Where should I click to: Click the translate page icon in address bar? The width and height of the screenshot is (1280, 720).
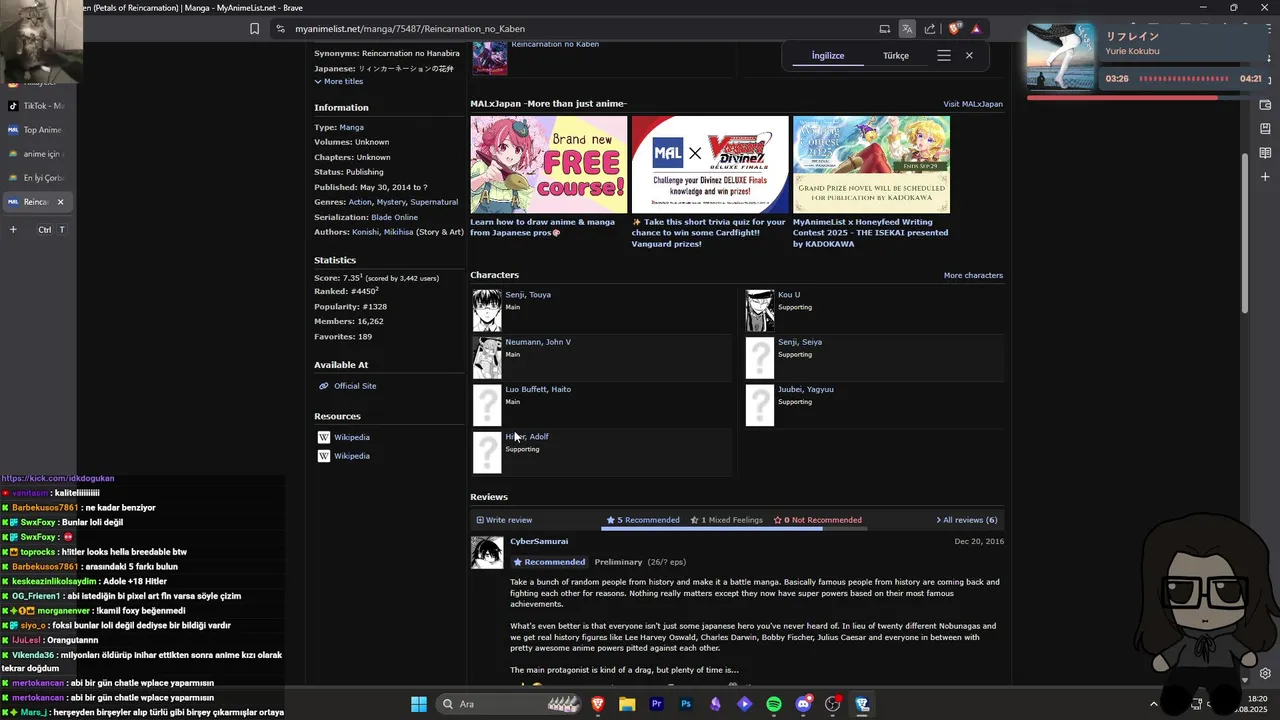pos(907,29)
